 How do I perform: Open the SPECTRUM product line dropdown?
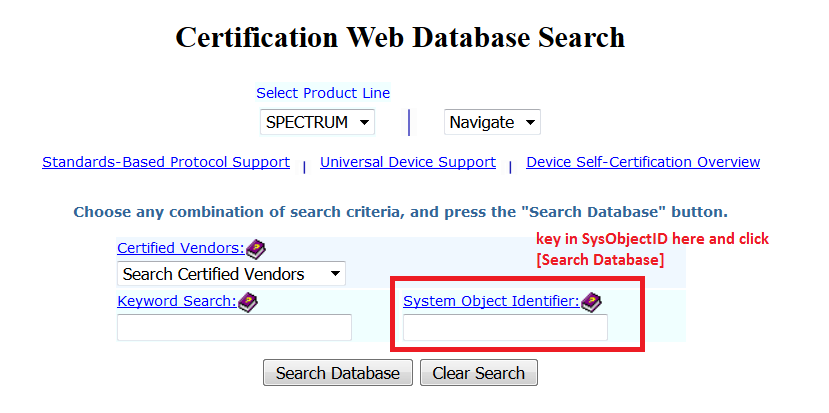pos(317,122)
